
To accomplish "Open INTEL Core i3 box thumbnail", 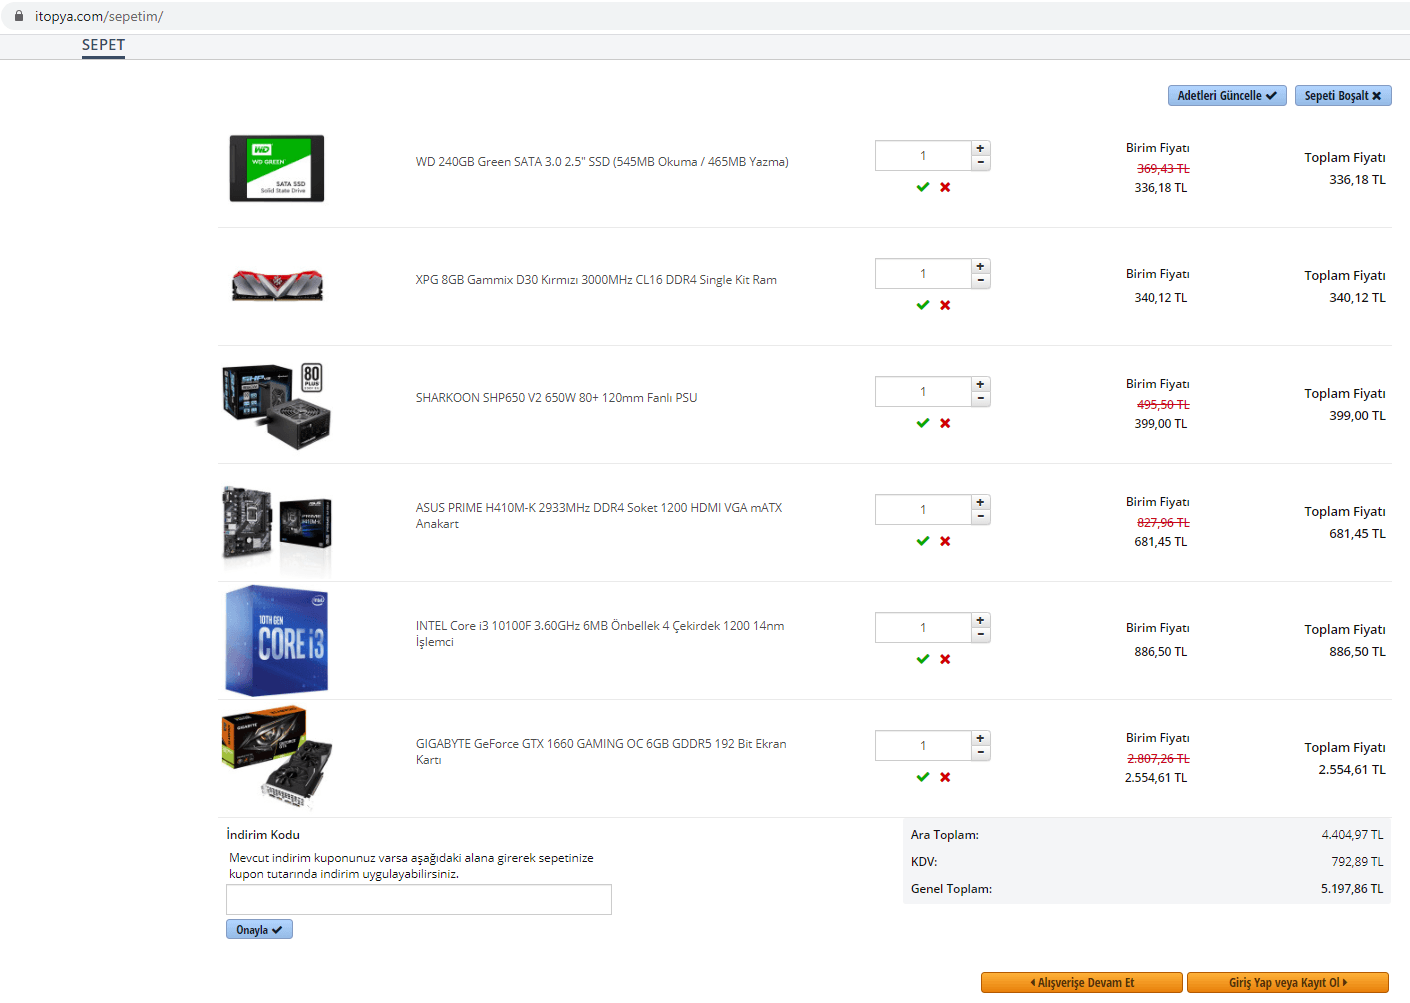I will tap(277, 640).
